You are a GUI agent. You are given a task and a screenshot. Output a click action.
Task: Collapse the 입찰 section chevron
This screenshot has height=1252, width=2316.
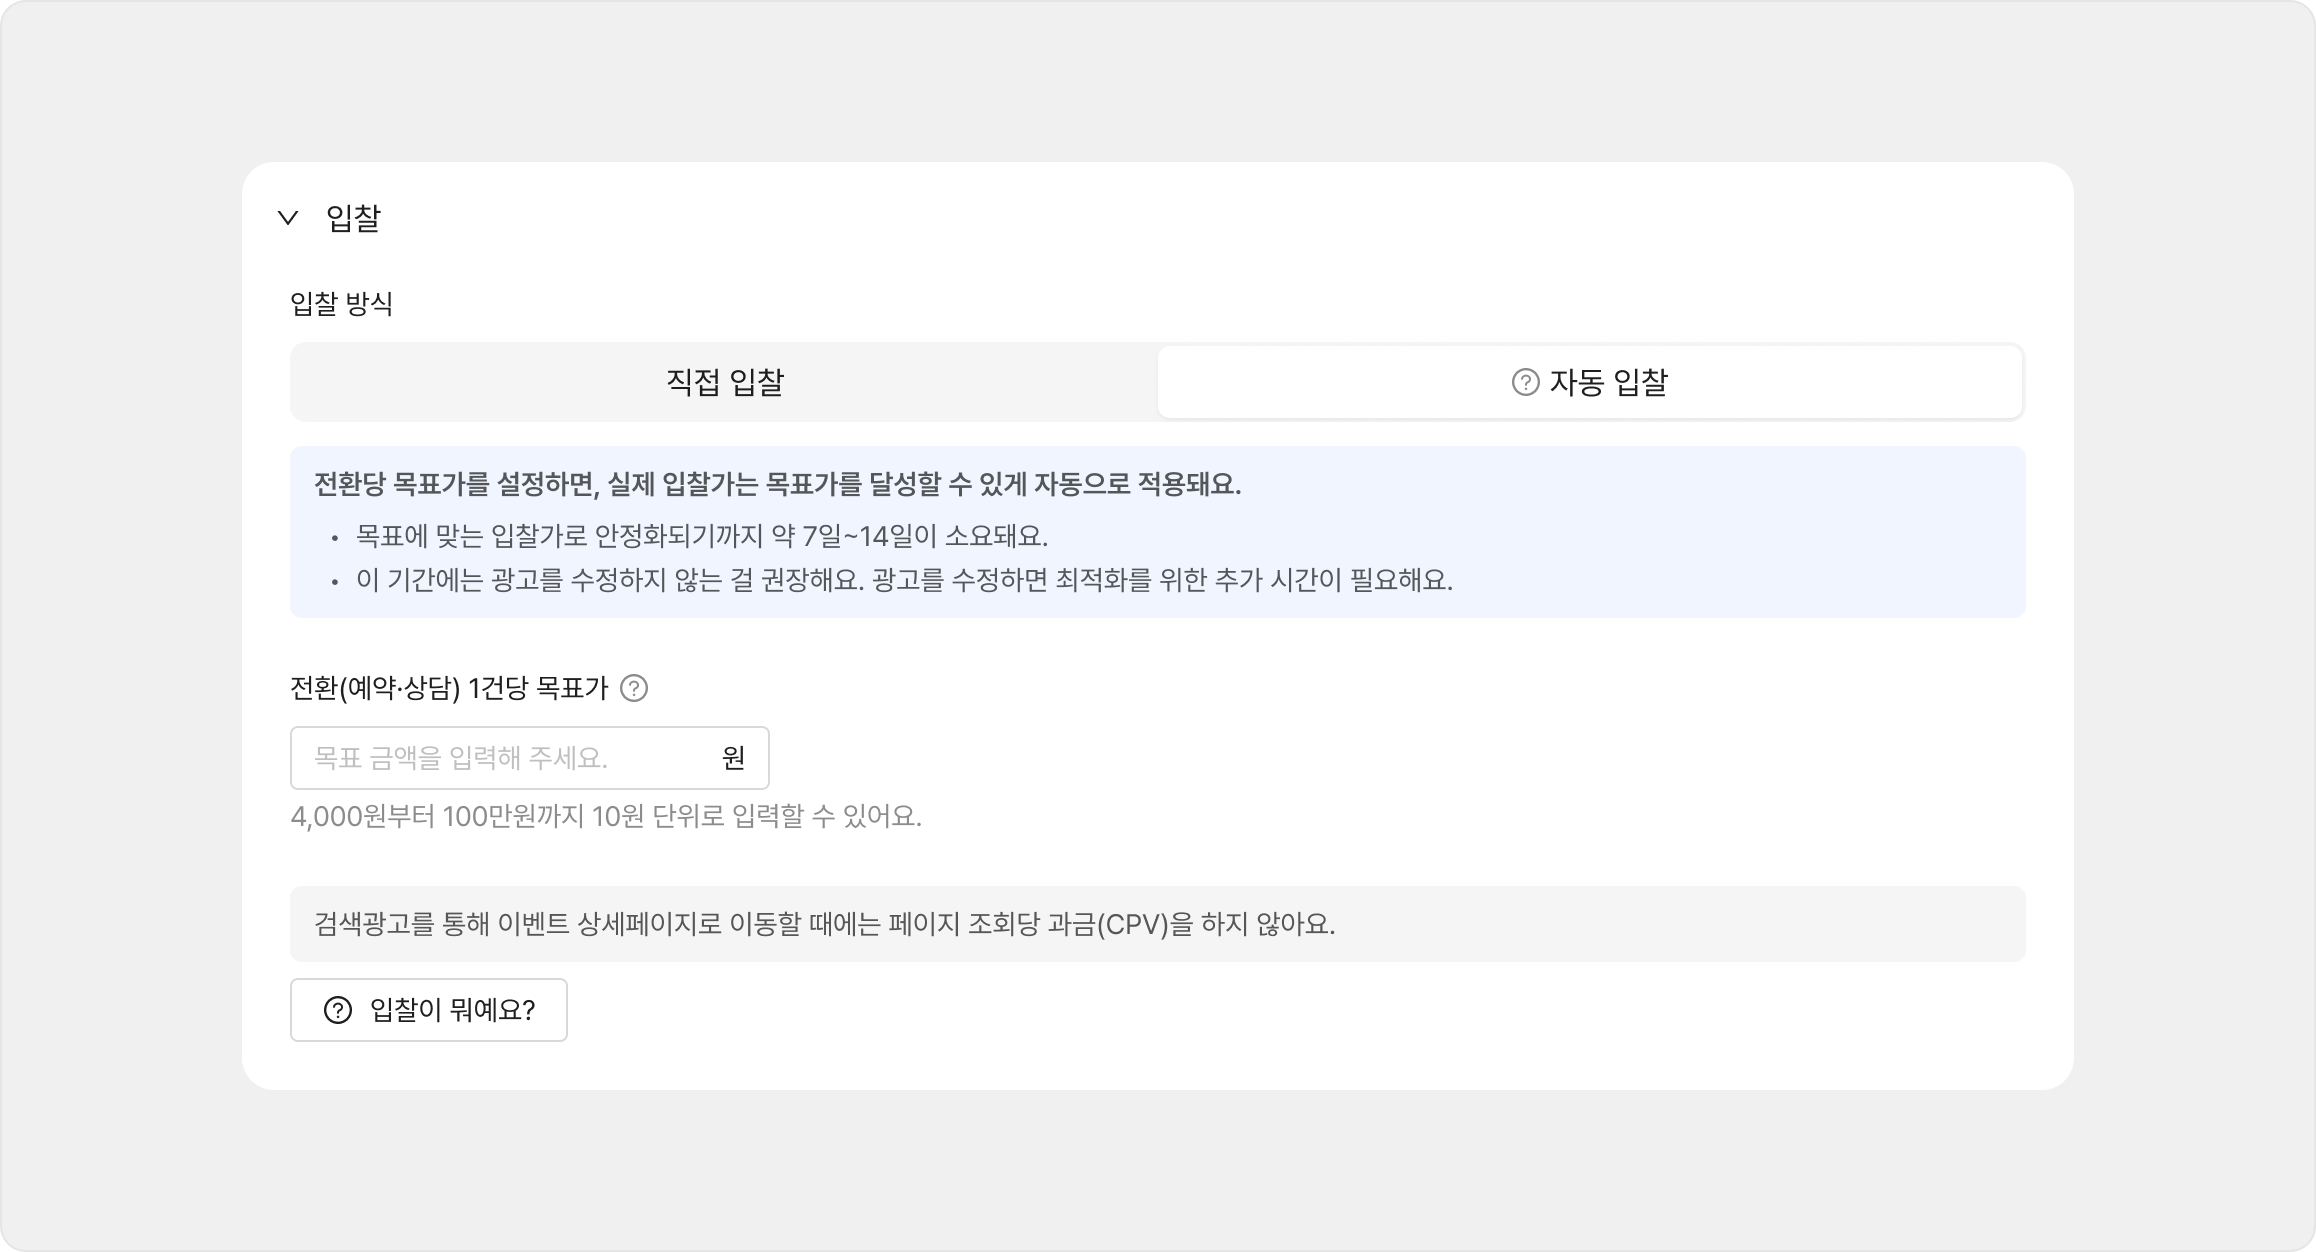(x=288, y=218)
